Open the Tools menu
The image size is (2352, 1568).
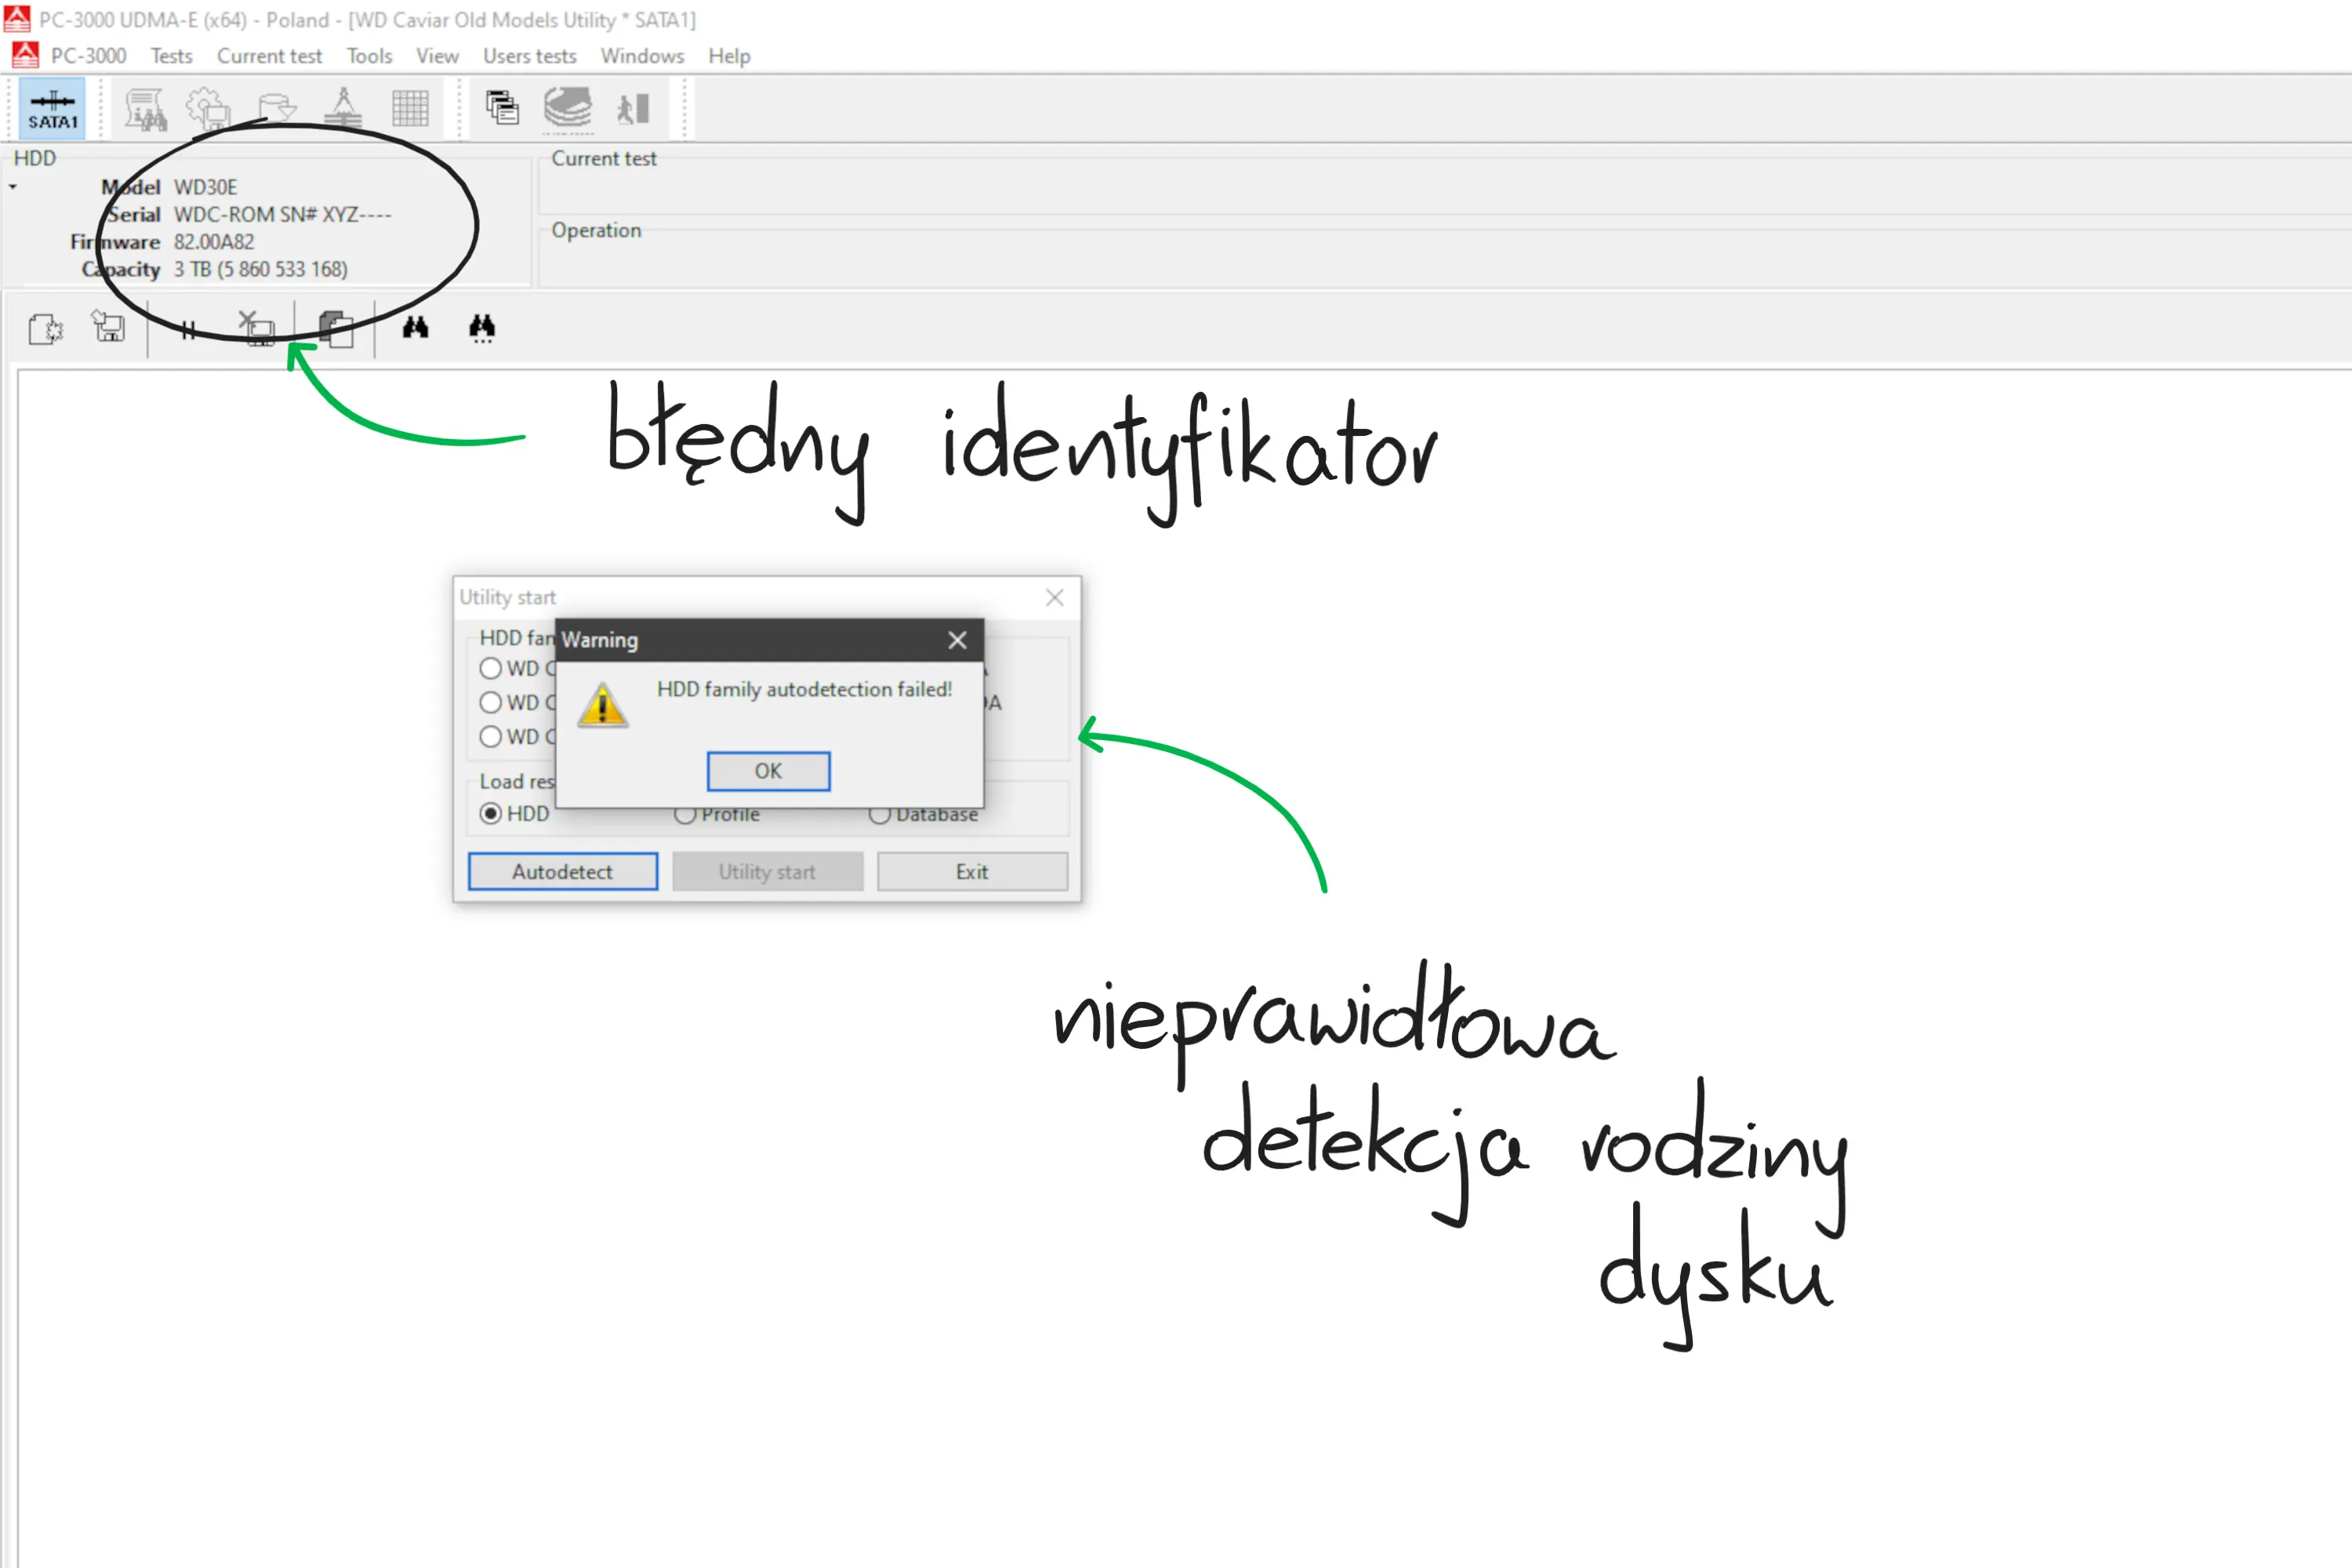coord(369,56)
